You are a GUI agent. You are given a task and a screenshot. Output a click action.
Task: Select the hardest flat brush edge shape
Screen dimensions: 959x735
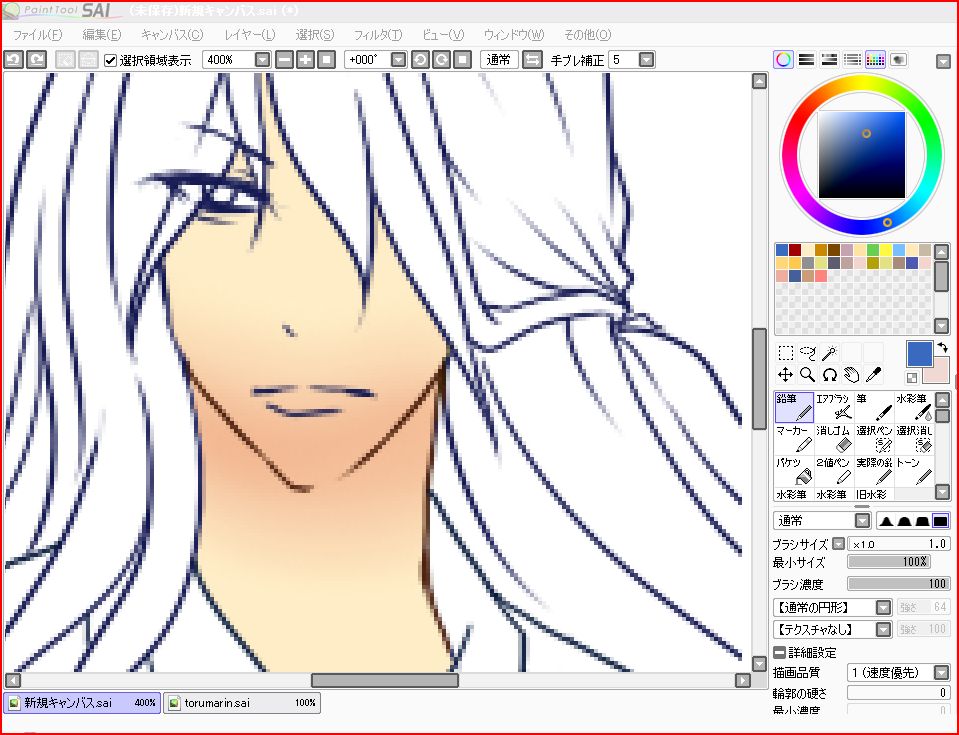[x=940, y=521]
